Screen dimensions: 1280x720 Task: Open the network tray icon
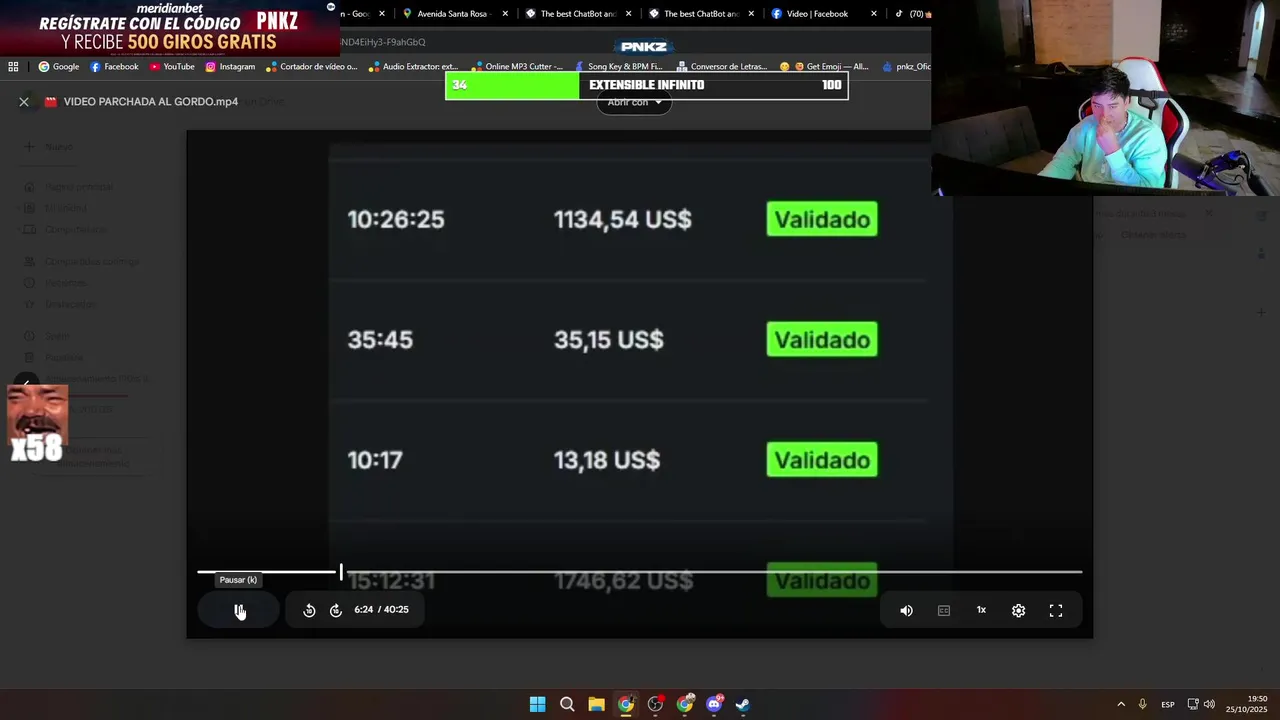click(1193, 704)
